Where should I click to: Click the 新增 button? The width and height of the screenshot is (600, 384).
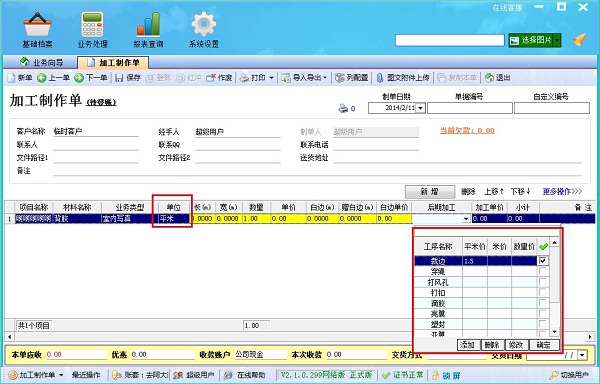click(x=430, y=192)
